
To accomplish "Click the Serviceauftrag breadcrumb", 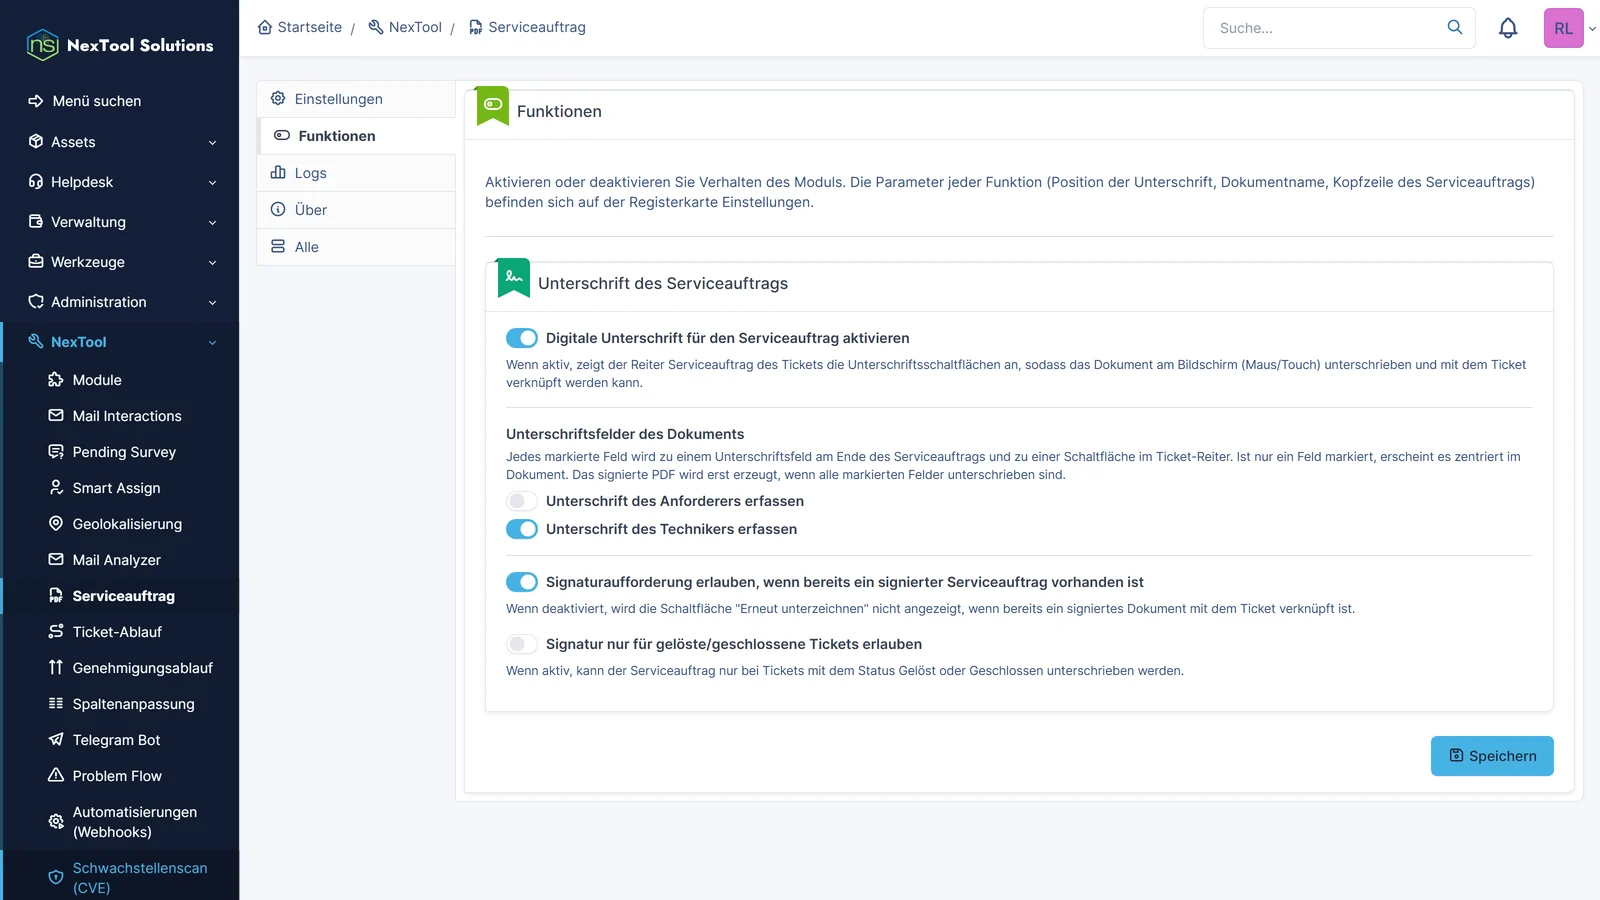I will tap(527, 27).
